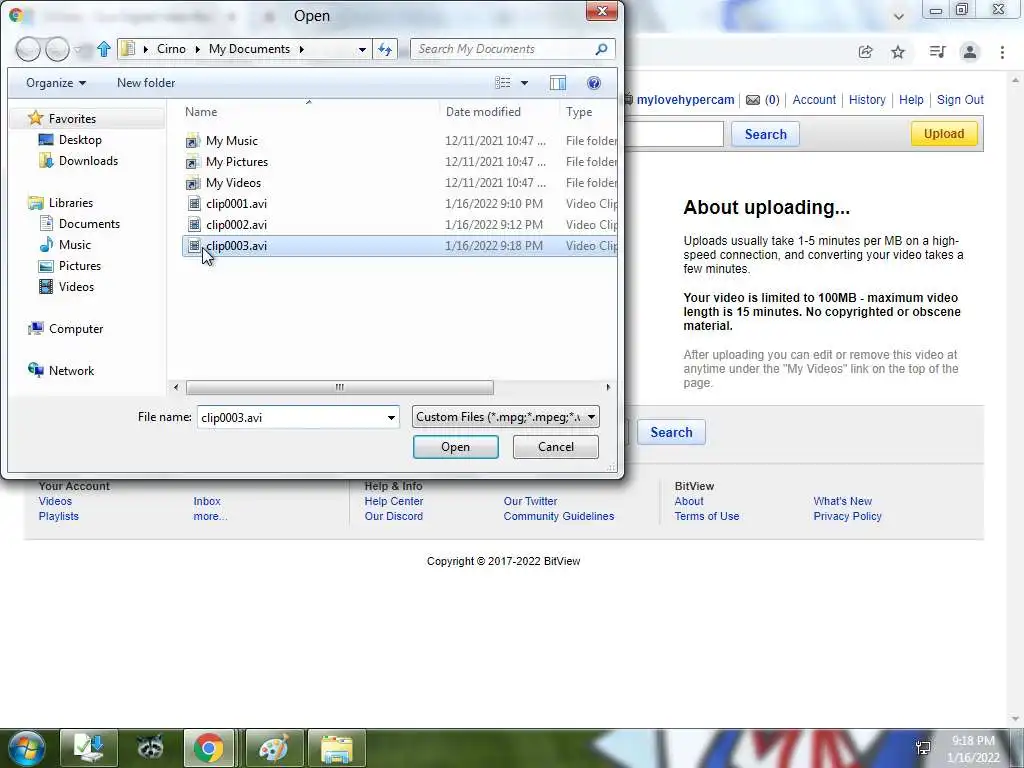Open the File name dropdown arrow
Viewport: 1024px width, 768px height.
pos(391,417)
